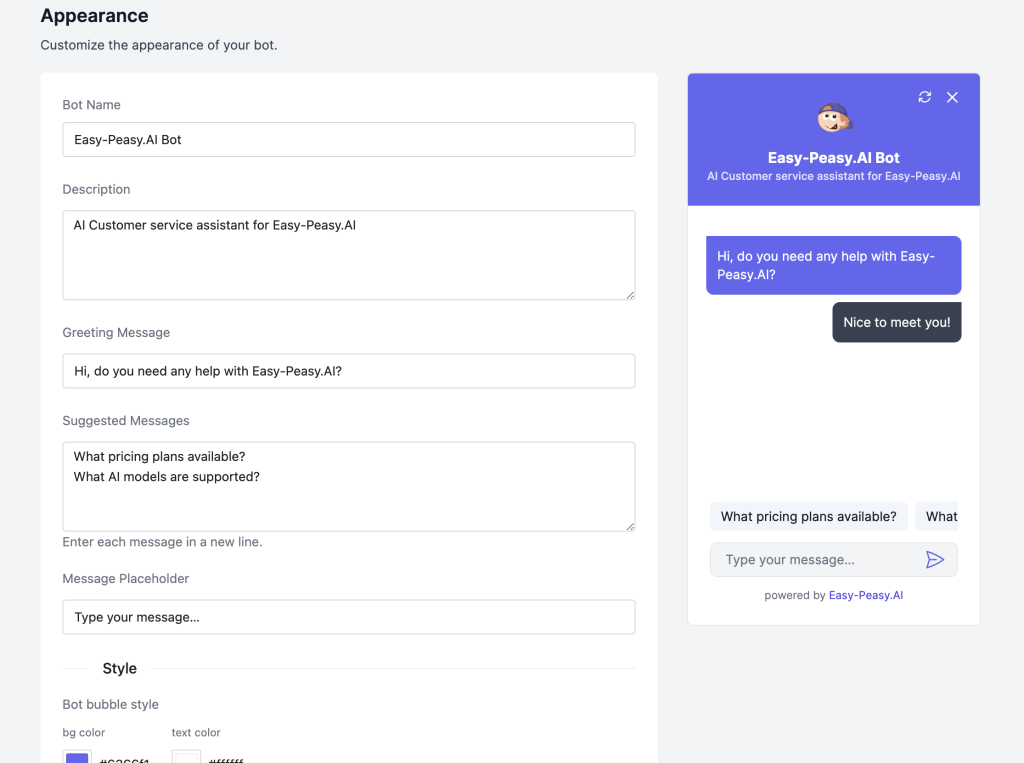Click the resize handle of Suggested Messages box
Image resolution: width=1024 pixels, height=763 pixels.
click(x=630, y=526)
